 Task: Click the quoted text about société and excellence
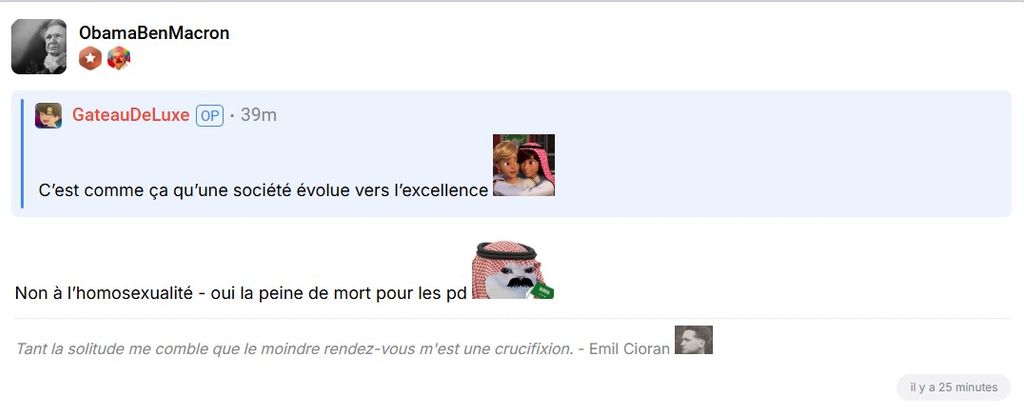[263, 190]
